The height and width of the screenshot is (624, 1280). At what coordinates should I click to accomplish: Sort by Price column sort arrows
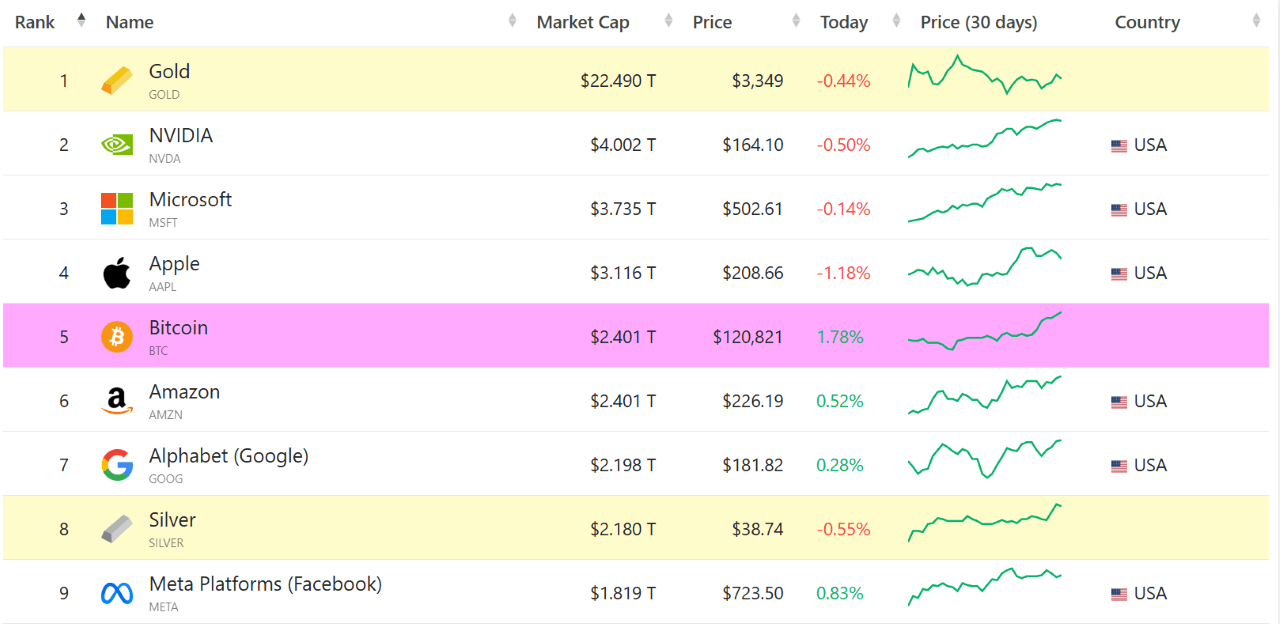click(796, 21)
